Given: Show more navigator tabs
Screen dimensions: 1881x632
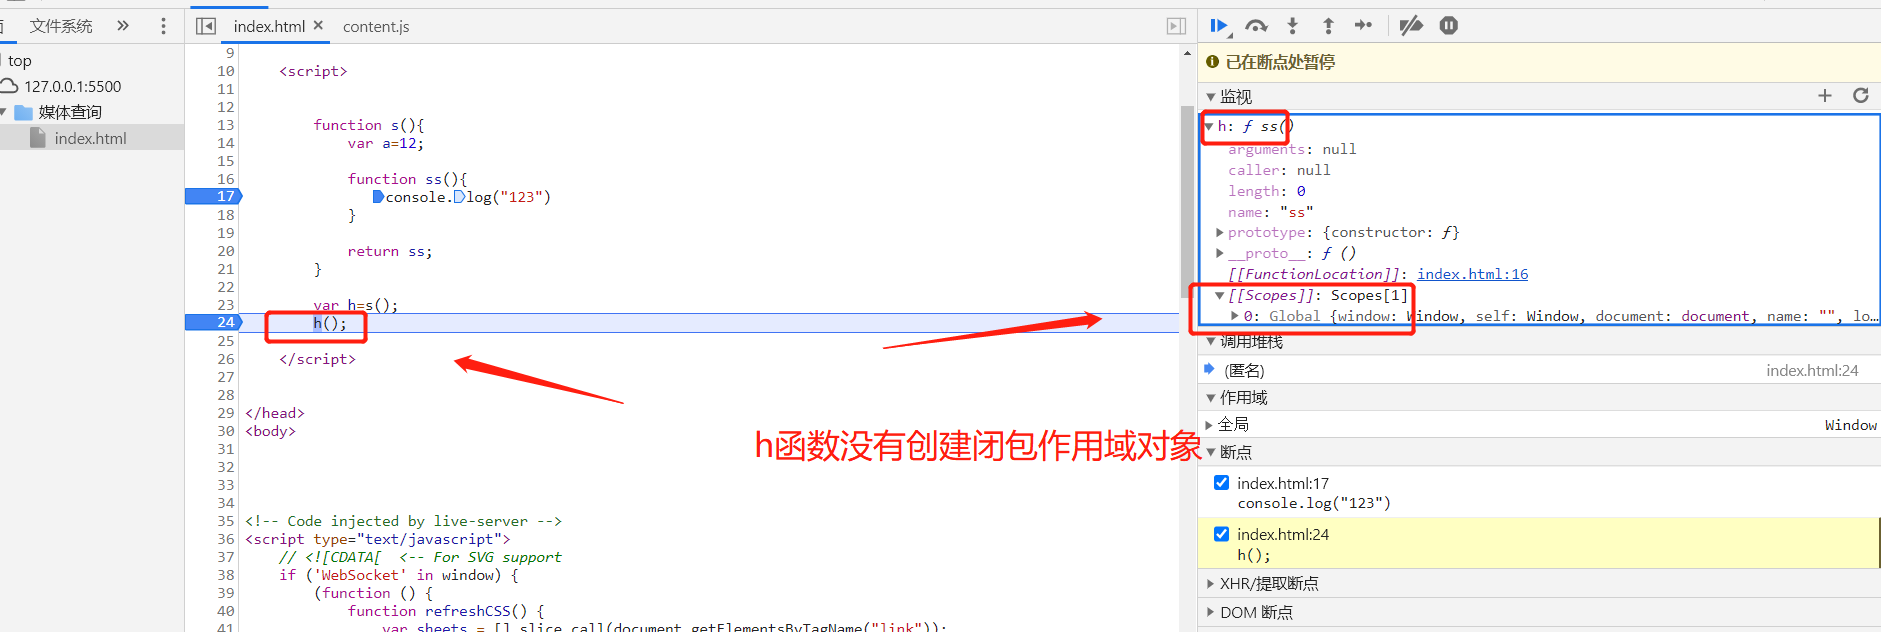Looking at the screenshot, I should point(123,26).
